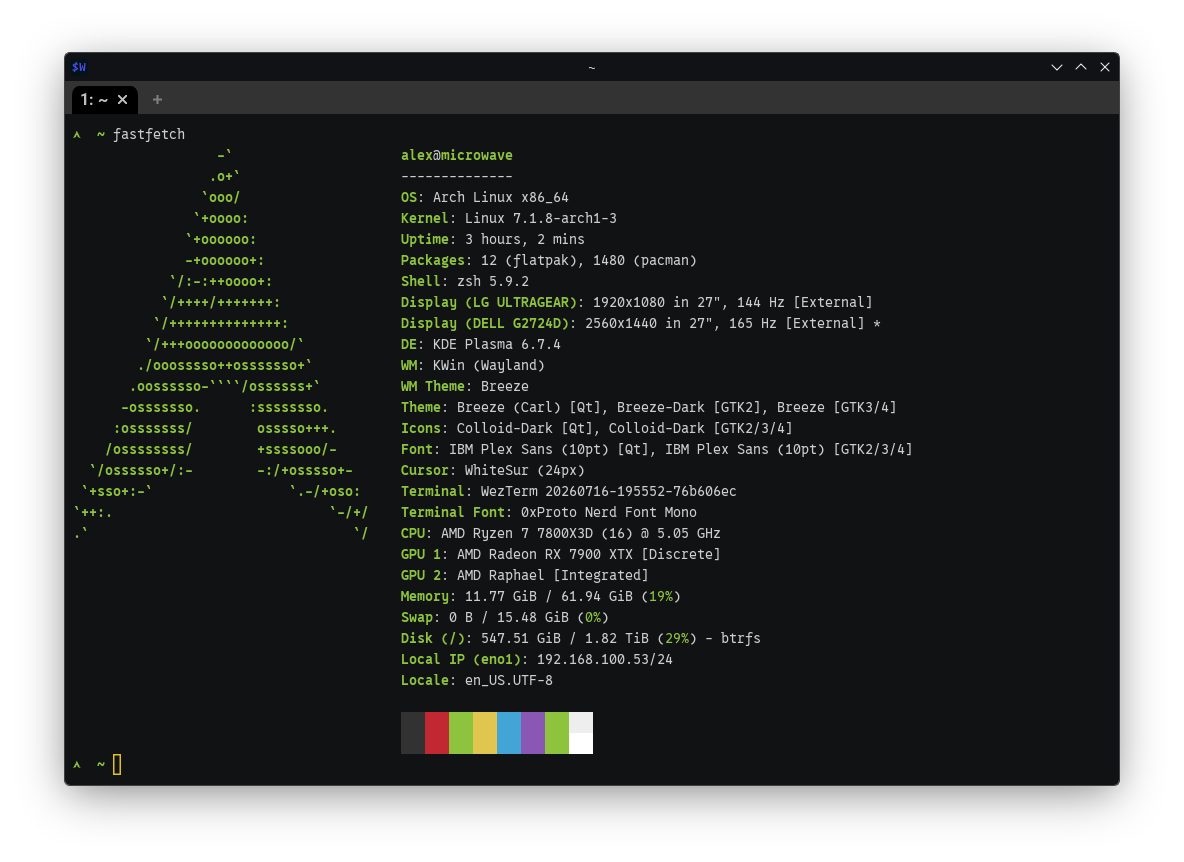Click the red color block
The width and height of the screenshot is (1184, 862).
[x=437, y=733]
